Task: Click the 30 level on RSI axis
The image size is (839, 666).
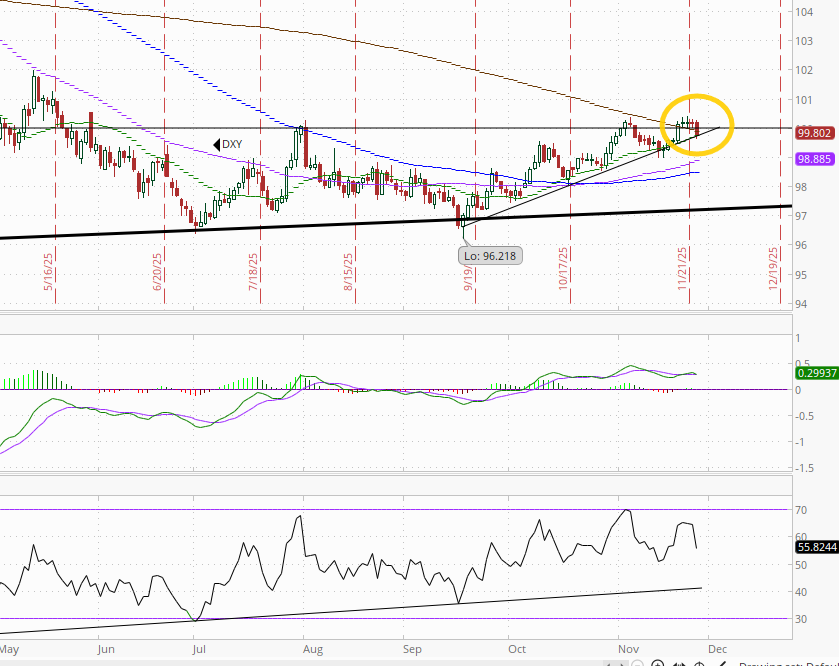Action: 801,619
